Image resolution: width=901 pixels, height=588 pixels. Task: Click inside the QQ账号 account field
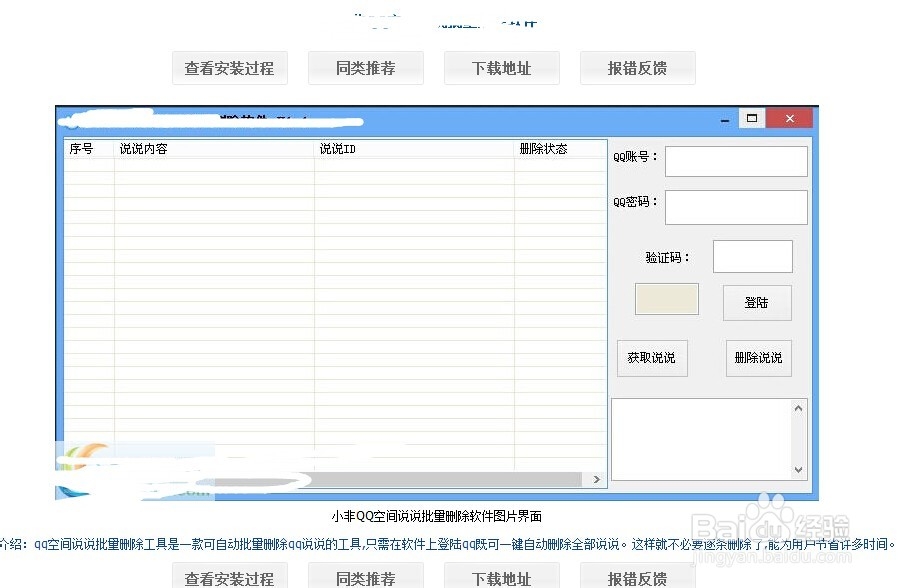point(736,160)
